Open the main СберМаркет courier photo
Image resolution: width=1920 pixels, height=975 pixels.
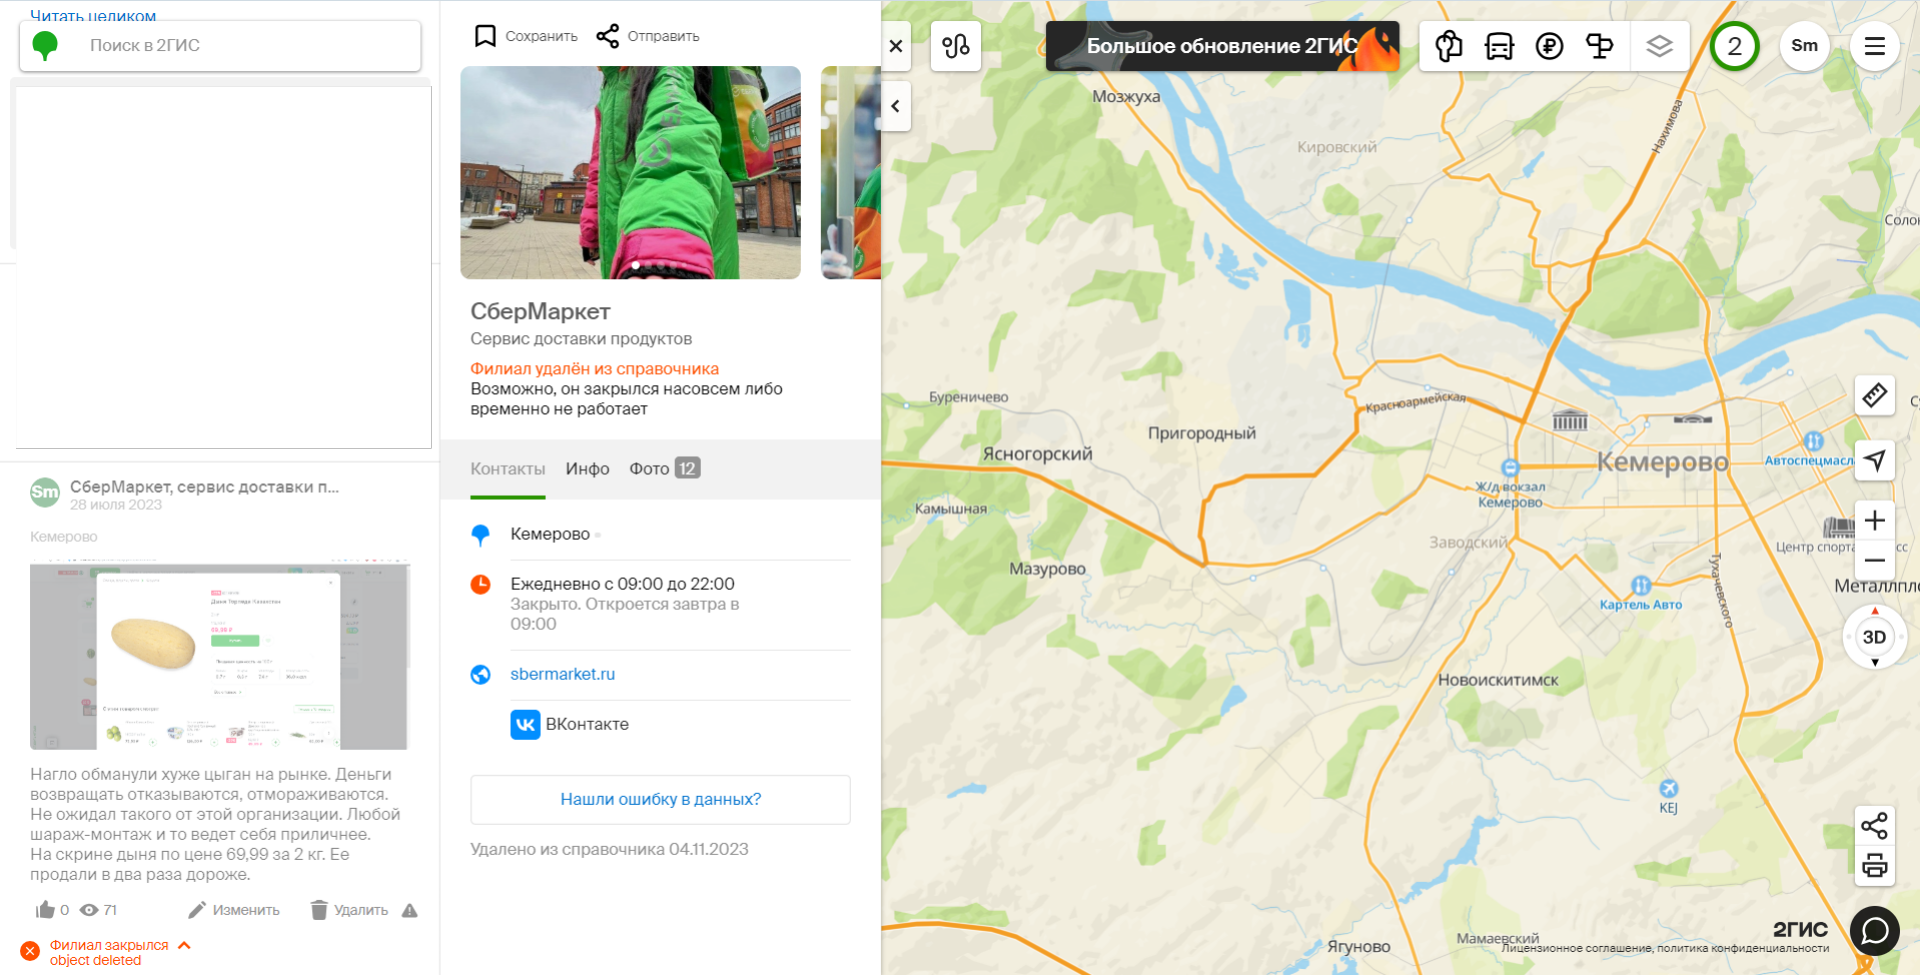tap(630, 172)
